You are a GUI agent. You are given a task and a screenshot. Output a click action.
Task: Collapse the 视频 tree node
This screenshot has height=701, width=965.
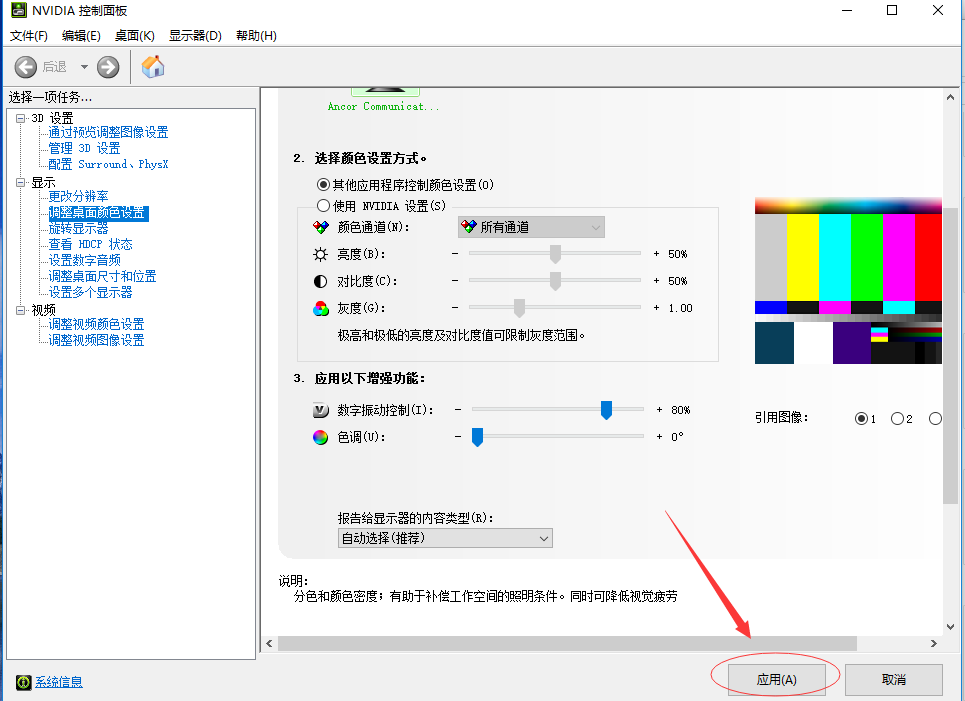(x=20, y=310)
